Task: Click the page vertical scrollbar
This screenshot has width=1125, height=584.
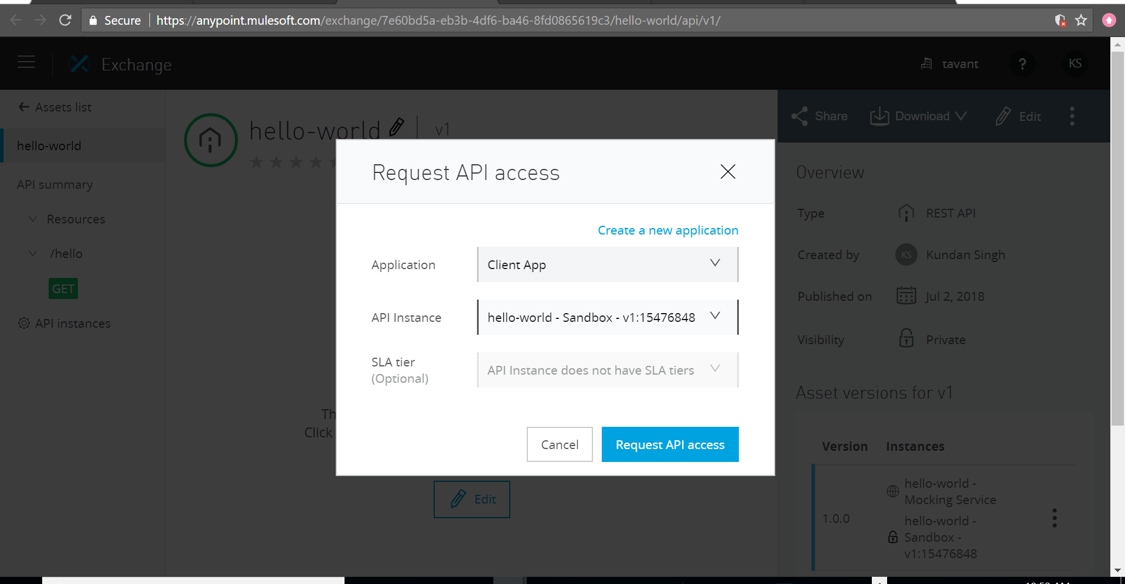Action: click(1117, 237)
